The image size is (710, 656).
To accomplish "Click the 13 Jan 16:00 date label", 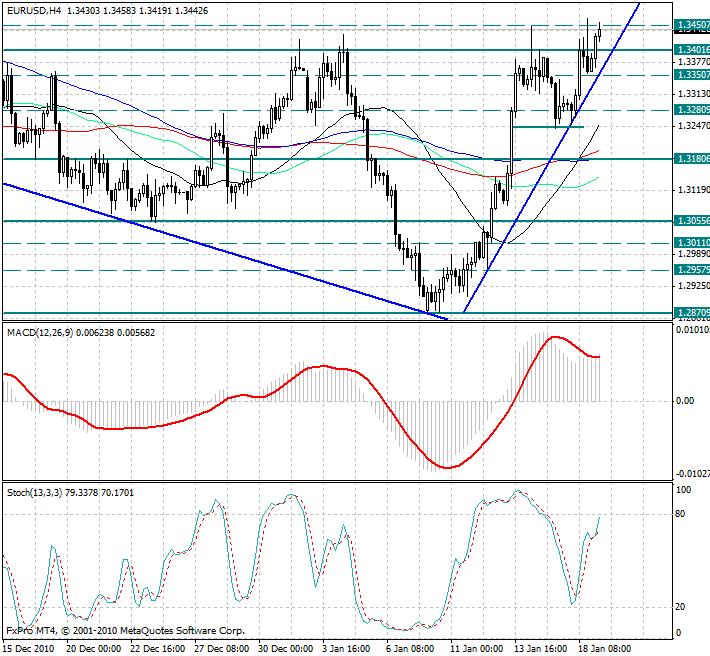I will tap(542, 648).
